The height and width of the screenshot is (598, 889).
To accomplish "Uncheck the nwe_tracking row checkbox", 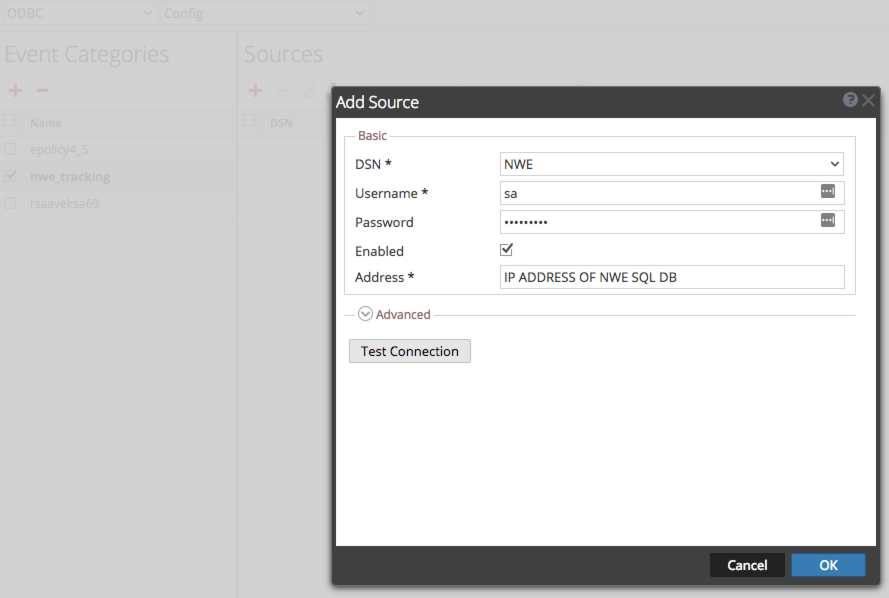I will (10, 176).
